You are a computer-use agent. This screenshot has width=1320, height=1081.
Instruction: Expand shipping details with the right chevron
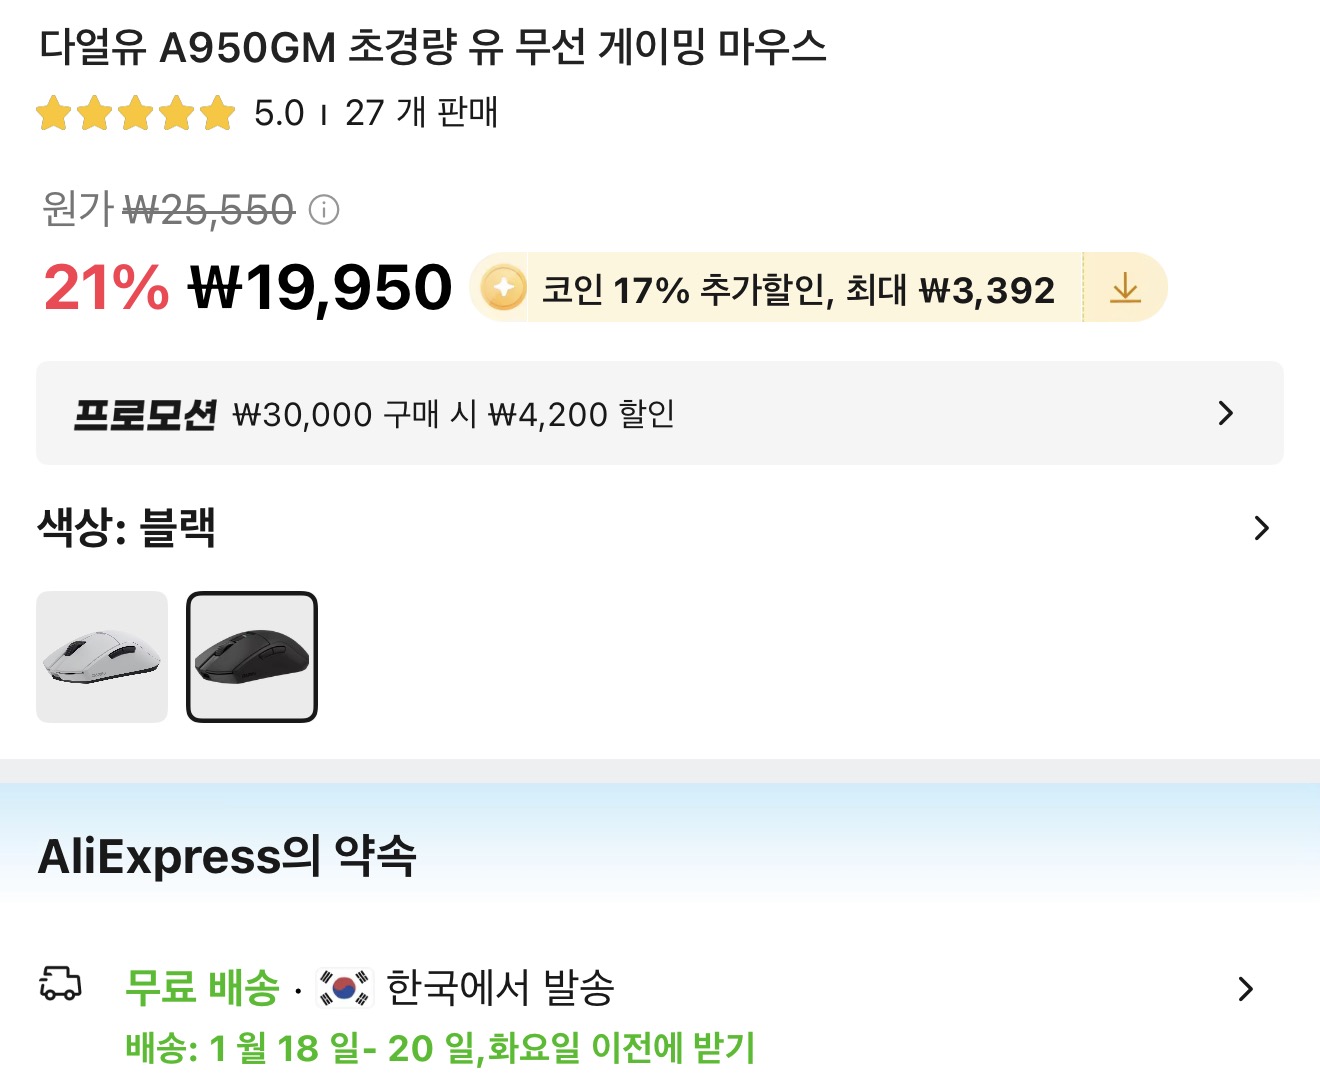pos(1246,989)
